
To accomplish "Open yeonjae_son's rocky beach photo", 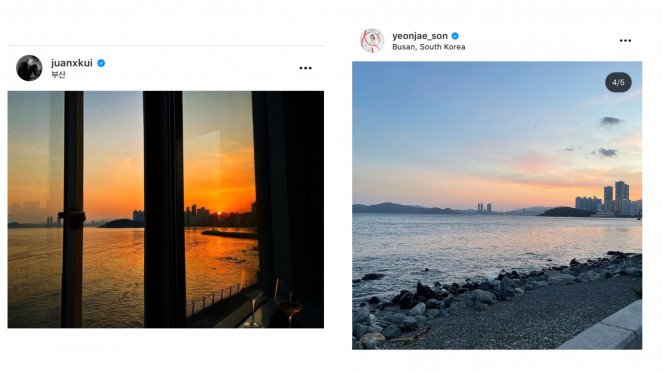I will [497, 205].
